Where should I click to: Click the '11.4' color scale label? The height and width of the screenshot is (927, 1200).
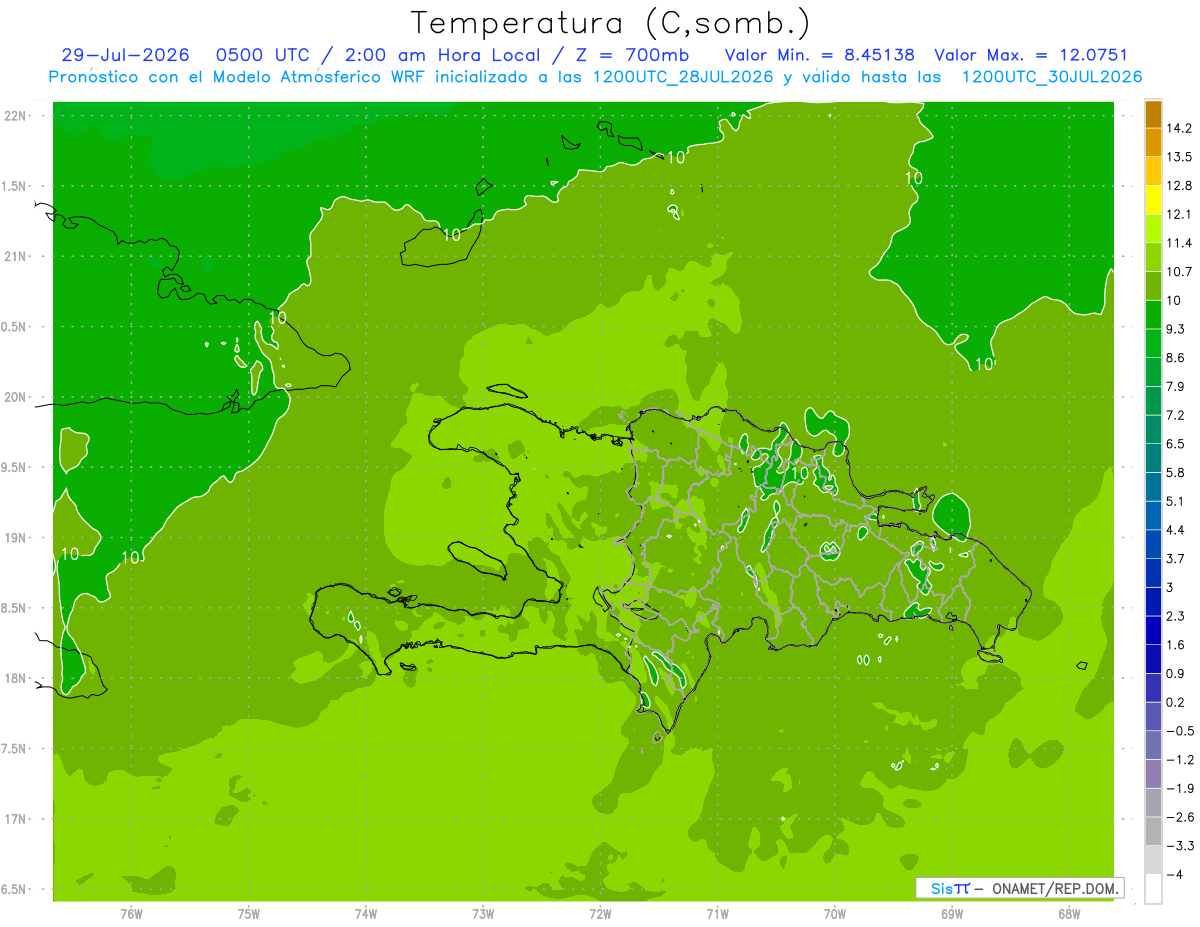tap(1180, 243)
